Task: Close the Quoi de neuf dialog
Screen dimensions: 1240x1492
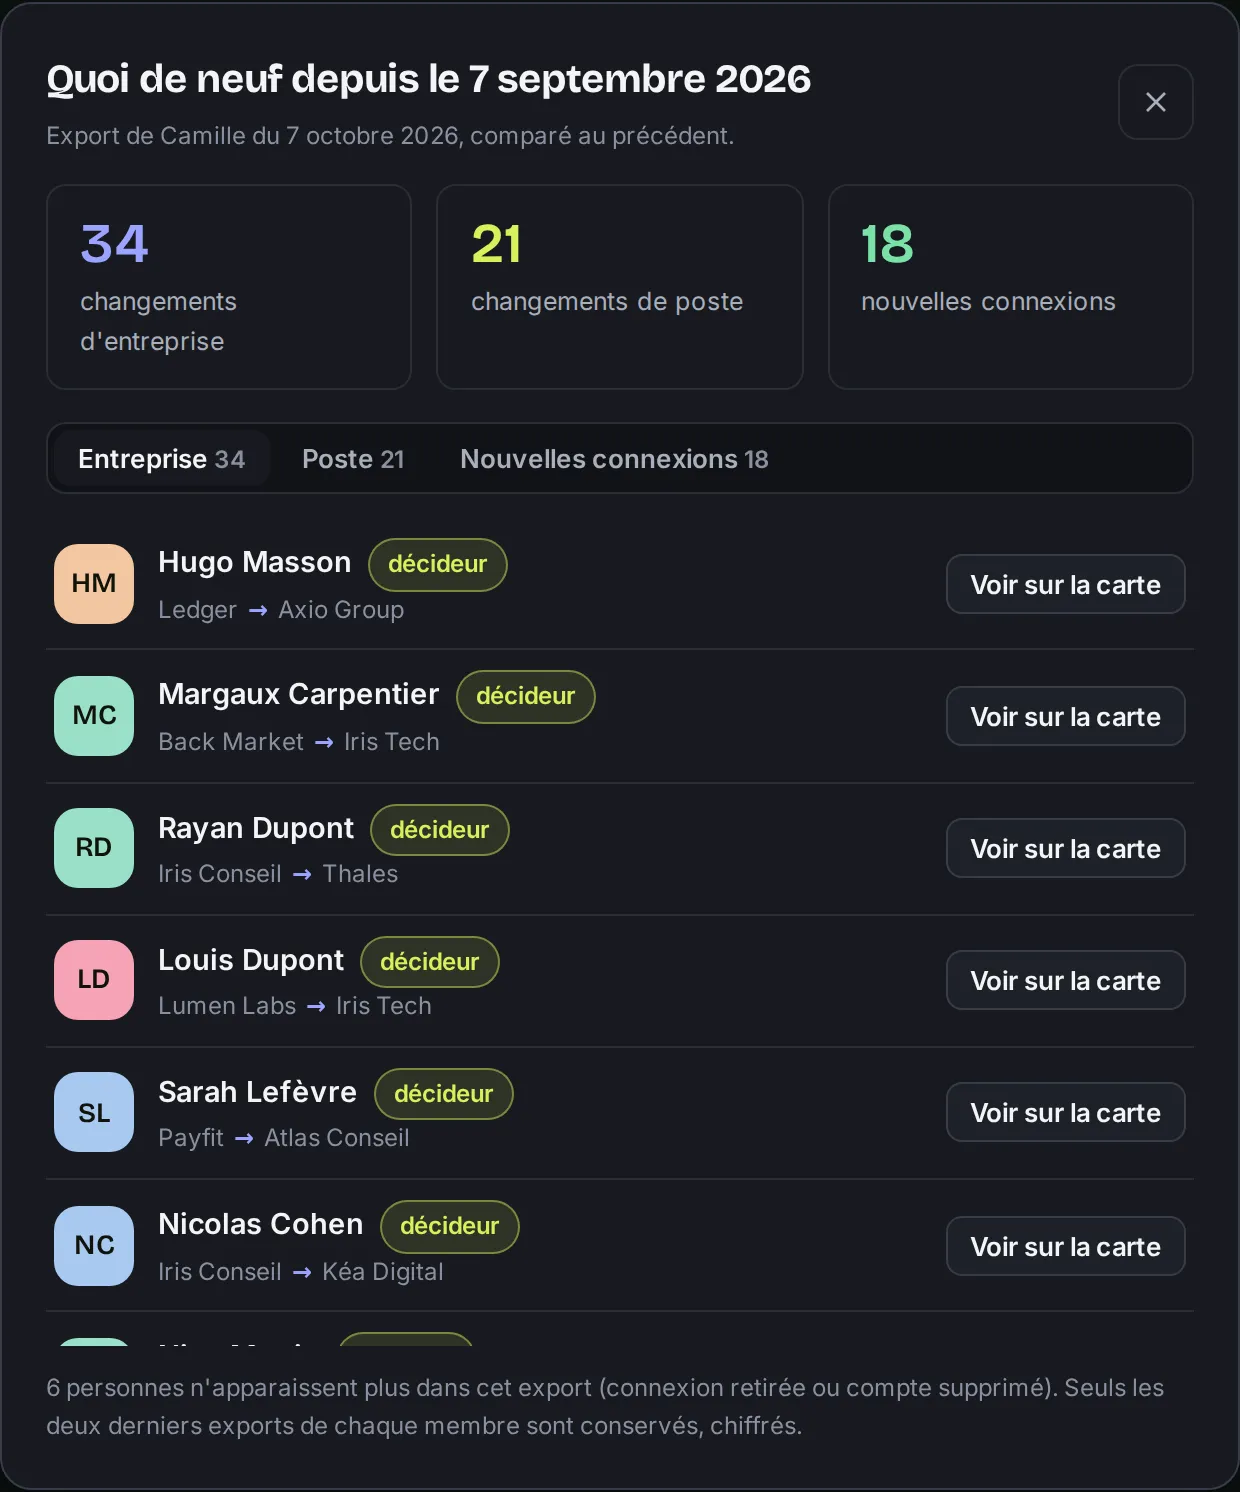Action: [x=1155, y=102]
